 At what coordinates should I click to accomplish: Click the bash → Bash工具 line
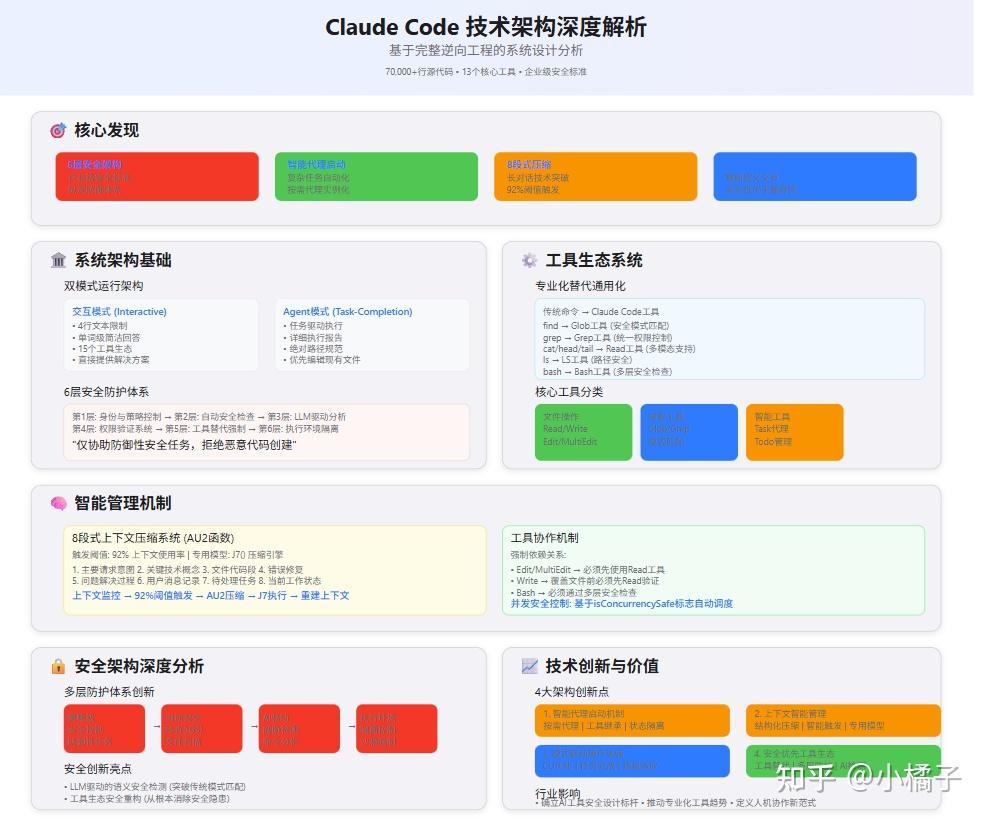[x=607, y=371]
